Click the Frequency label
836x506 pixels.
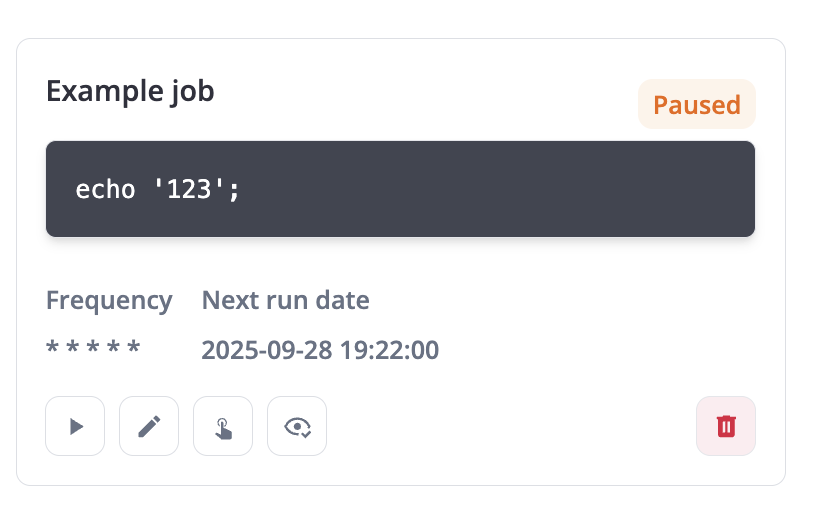(x=109, y=300)
